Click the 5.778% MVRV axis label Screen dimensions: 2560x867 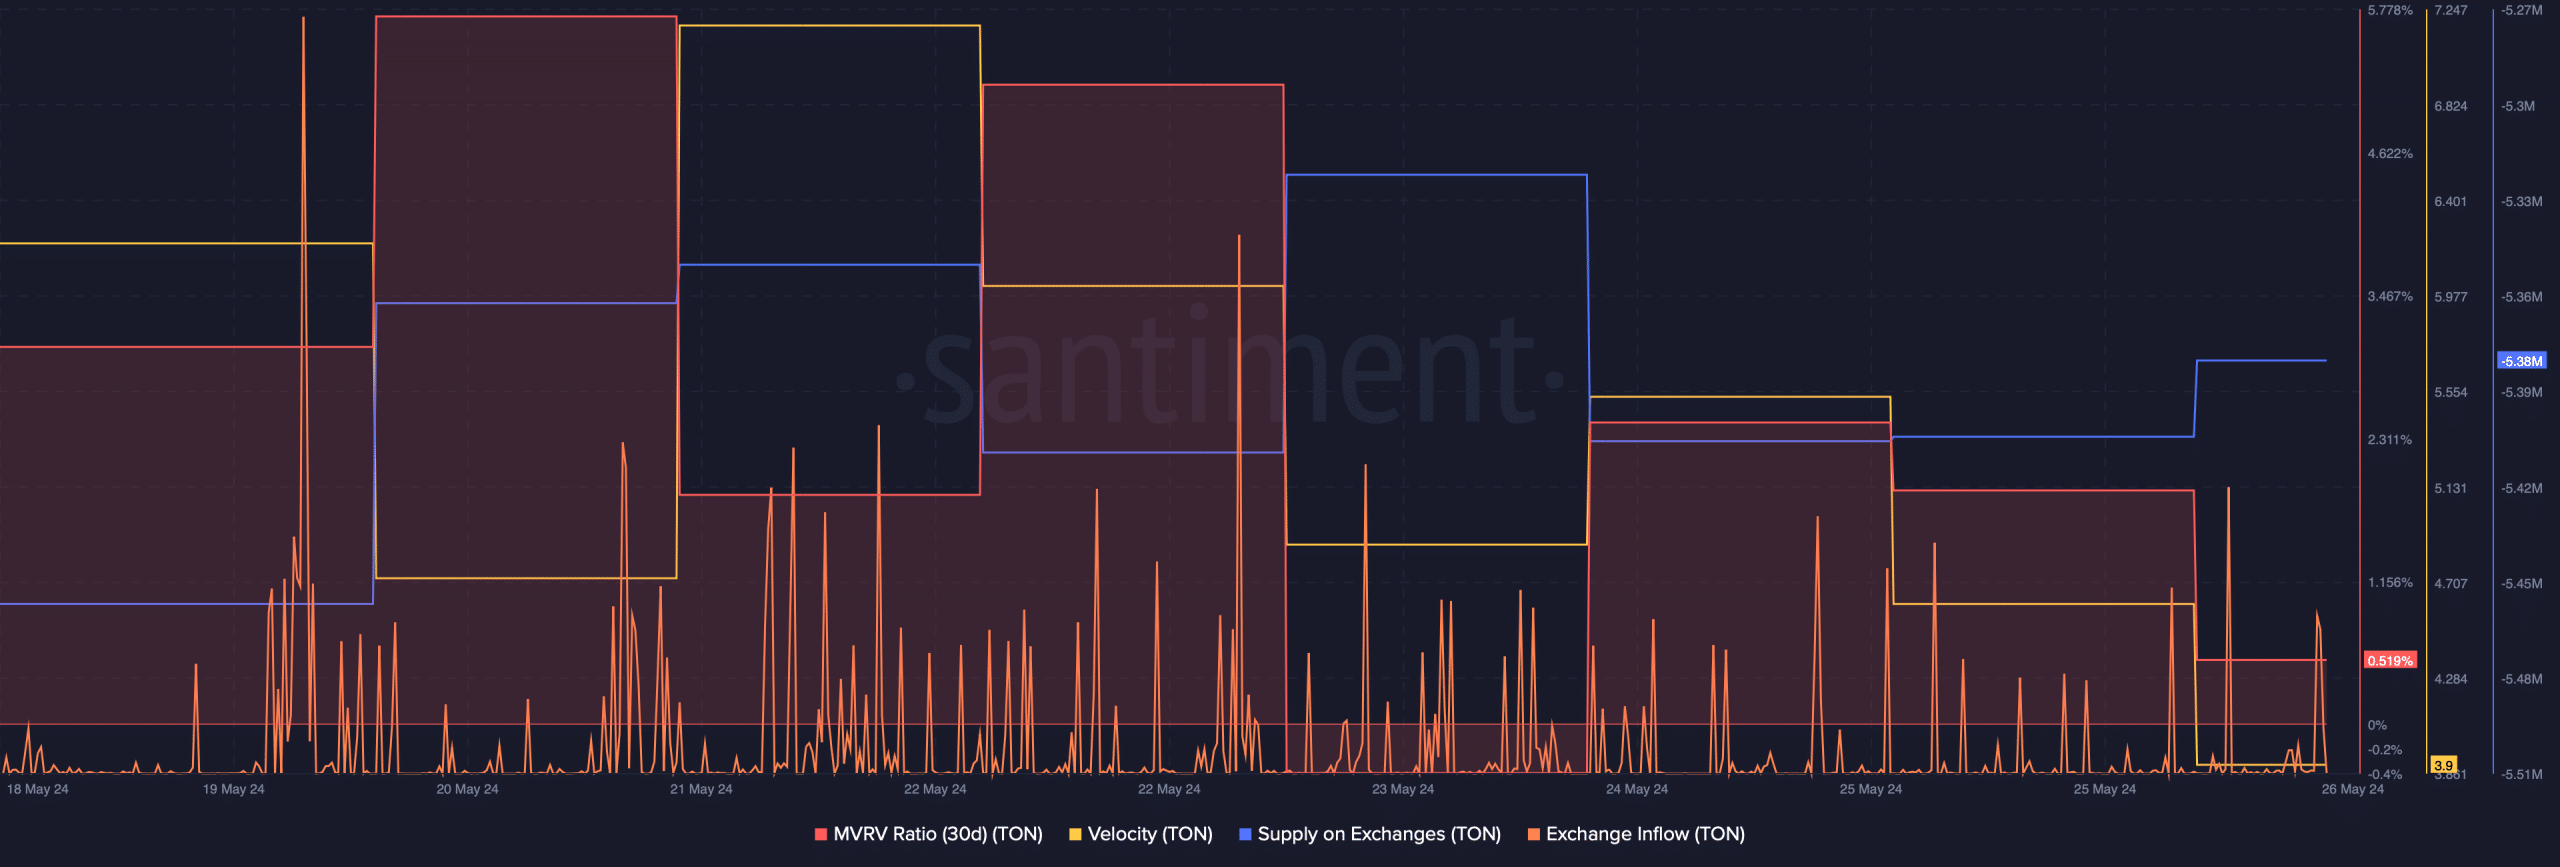tap(2390, 10)
